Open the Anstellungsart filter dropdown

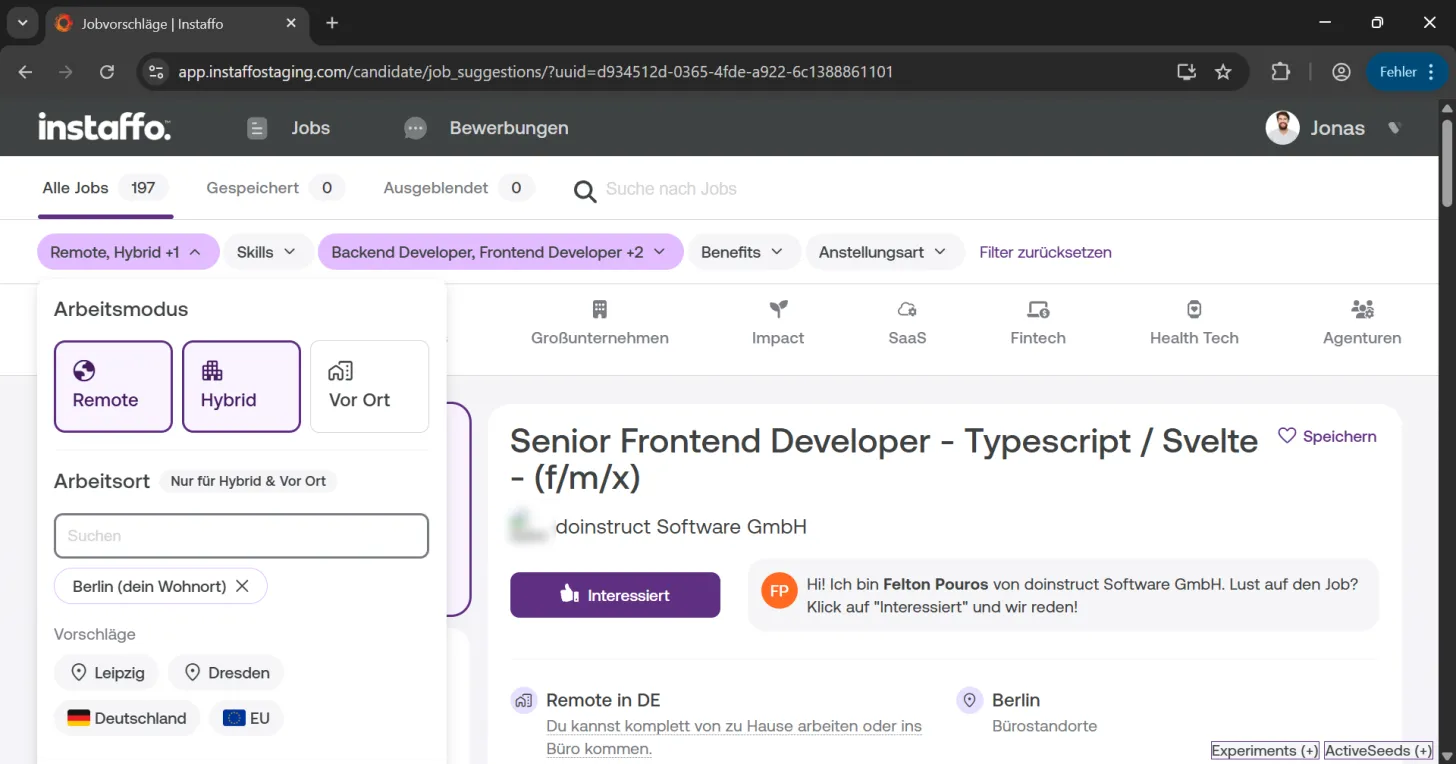pyautogui.click(x=883, y=252)
